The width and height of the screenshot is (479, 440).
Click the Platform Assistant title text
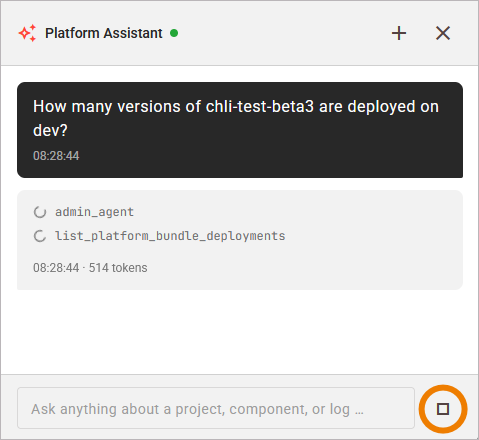pyautogui.click(x=104, y=33)
